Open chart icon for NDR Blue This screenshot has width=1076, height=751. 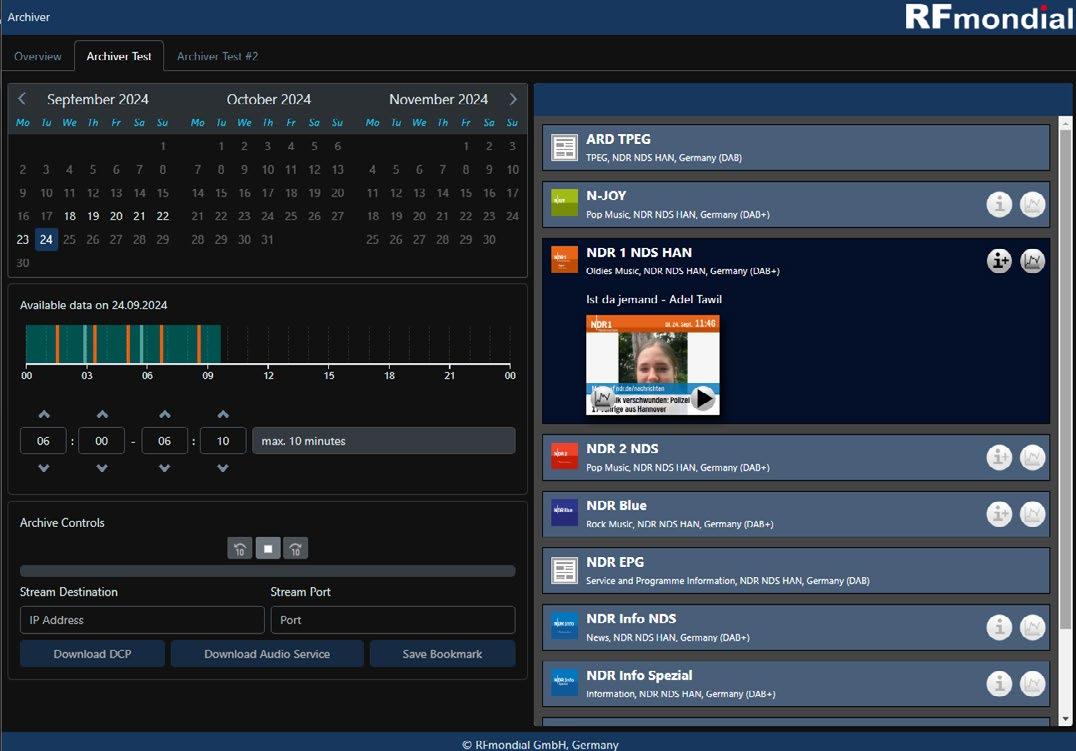coord(1032,513)
